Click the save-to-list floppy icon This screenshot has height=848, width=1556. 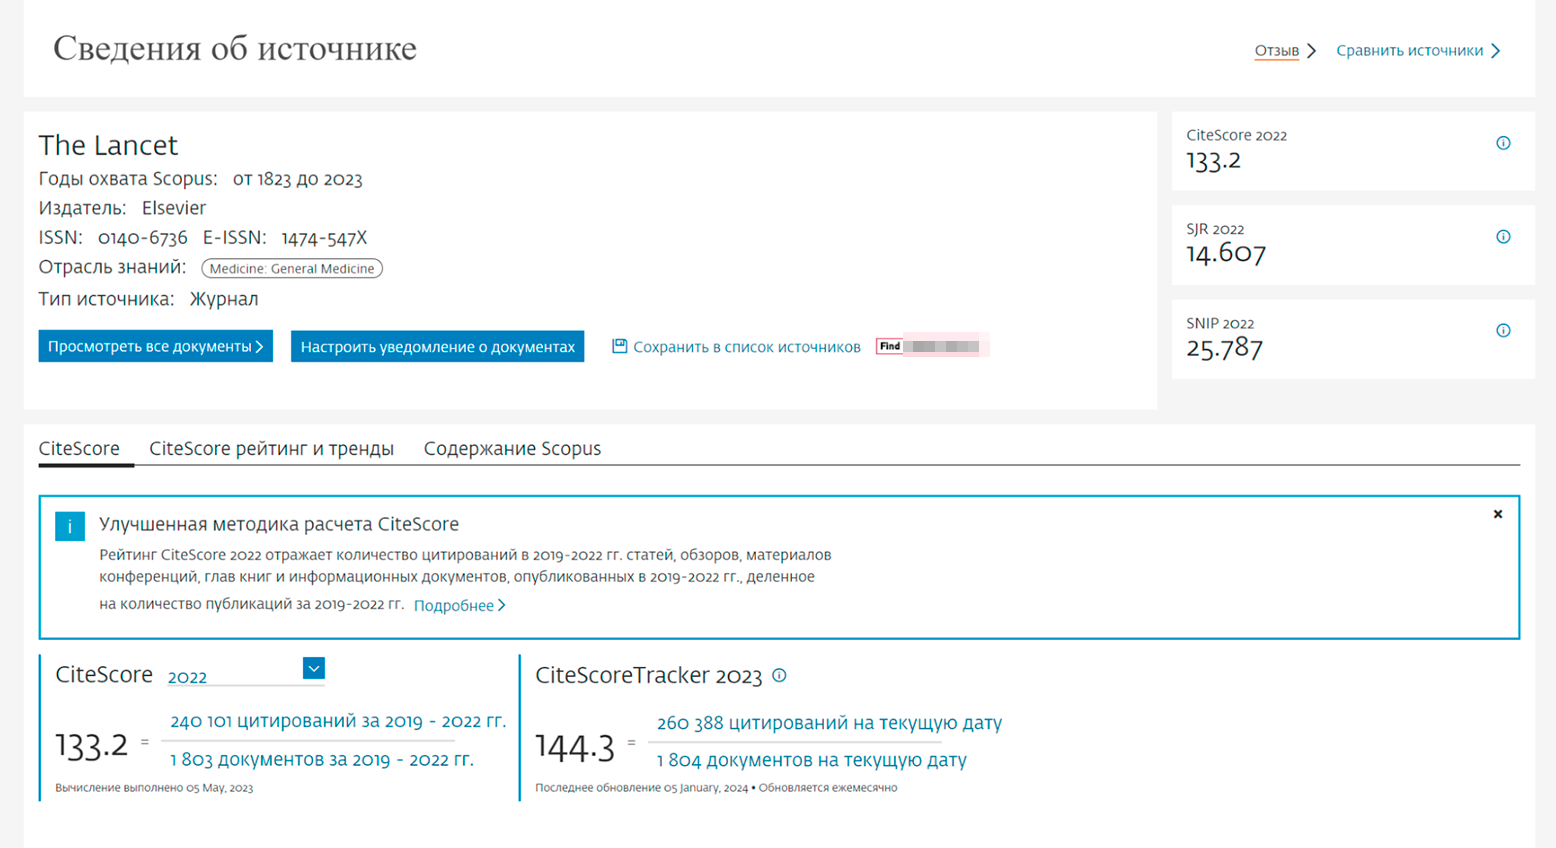[619, 346]
